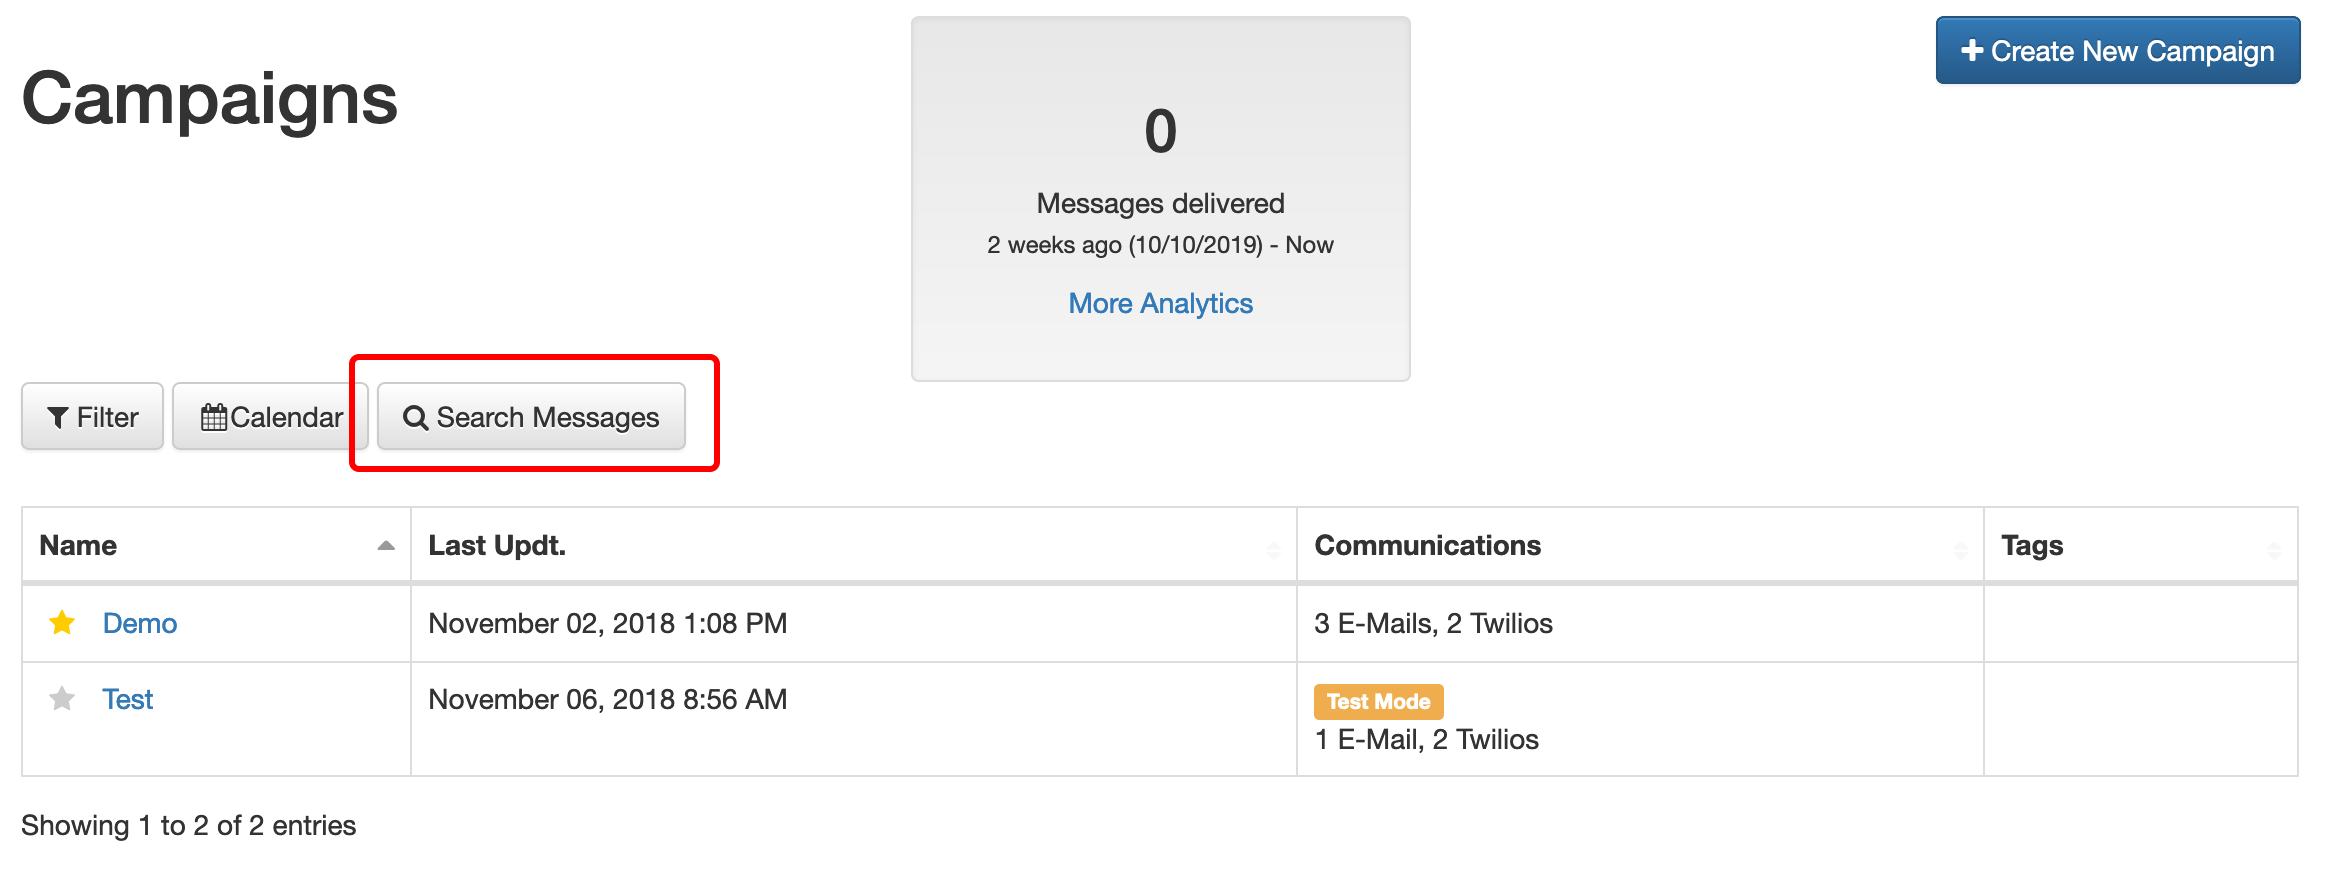Open the Test campaign link

tap(128, 699)
